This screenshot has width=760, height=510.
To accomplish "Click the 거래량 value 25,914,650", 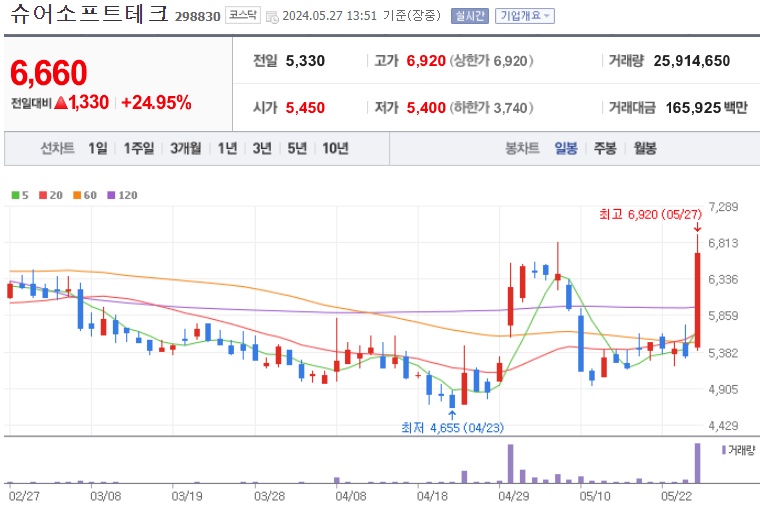I will [692, 61].
